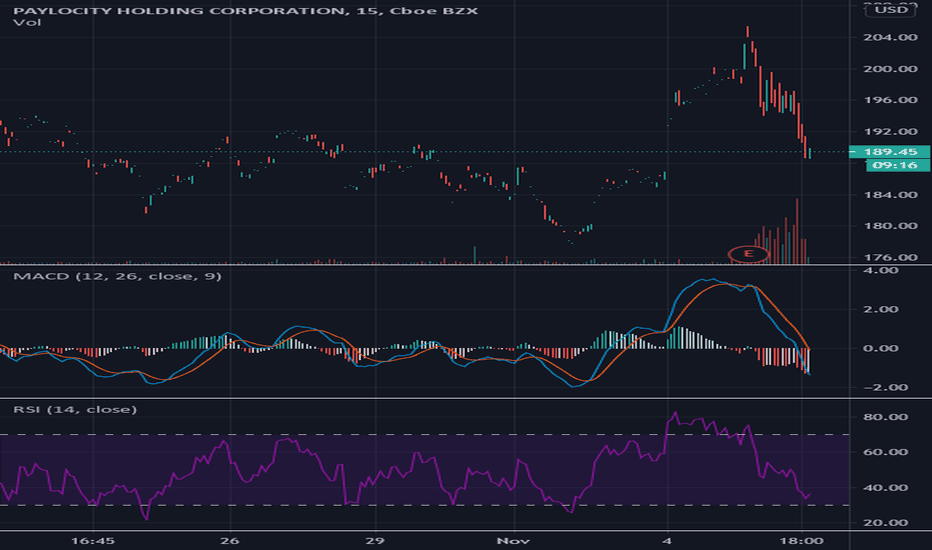Viewport: 932px width, 550px height.
Task: Click the RSI 80.00 axis label
Action: pos(886,417)
